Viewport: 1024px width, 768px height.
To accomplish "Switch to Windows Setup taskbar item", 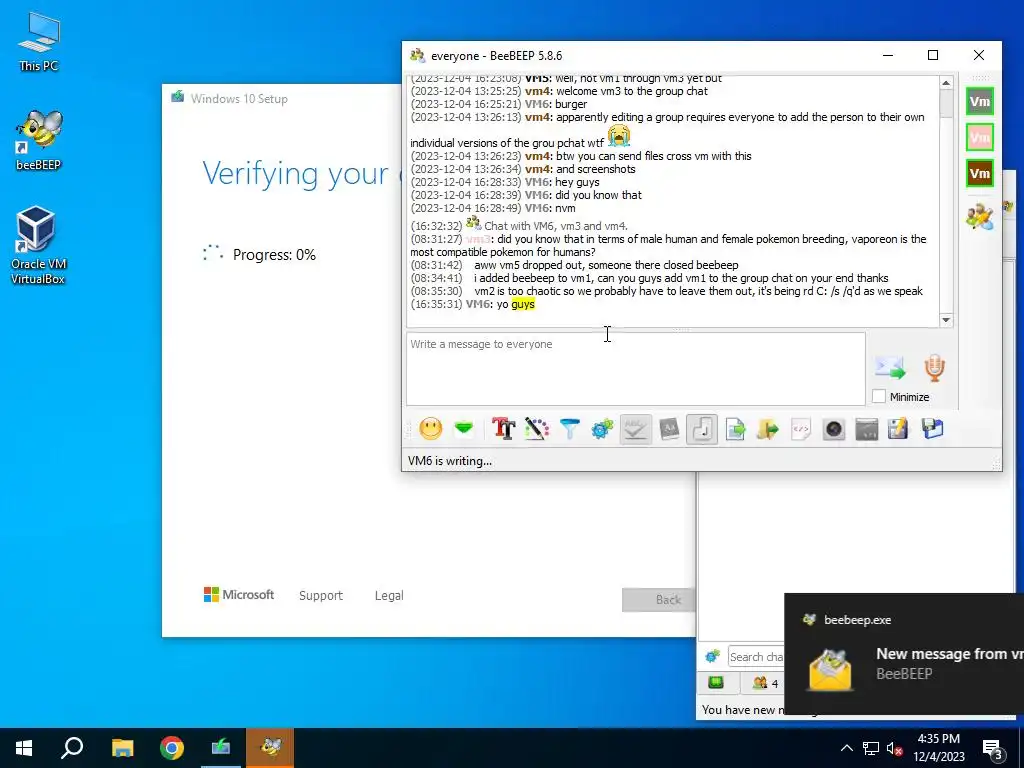I will click(x=221, y=748).
